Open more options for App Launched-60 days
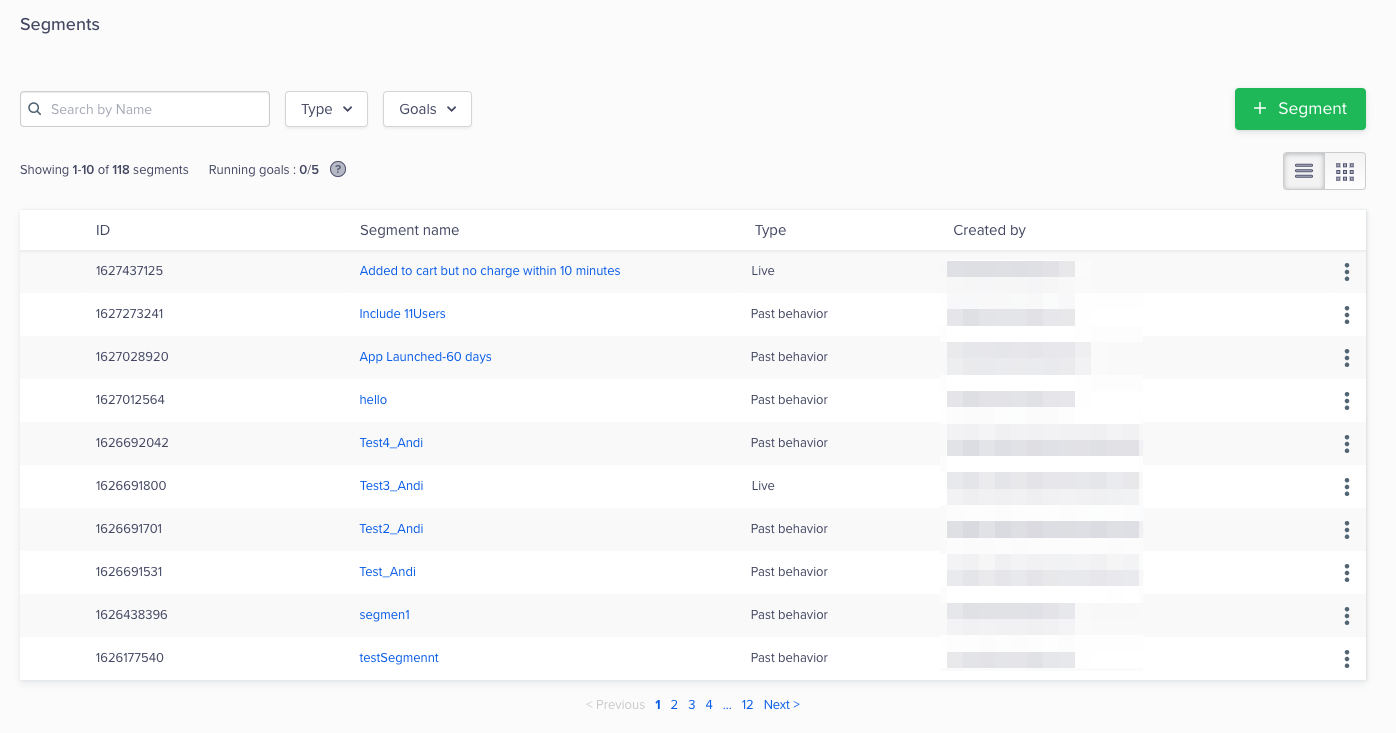The width and height of the screenshot is (1396, 733). tap(1347, 358)
